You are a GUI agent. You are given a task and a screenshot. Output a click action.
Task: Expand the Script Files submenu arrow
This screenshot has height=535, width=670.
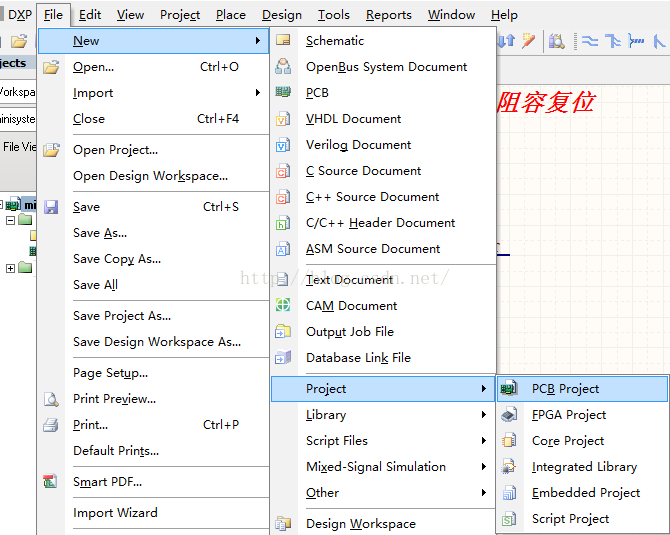click(484, 441)
